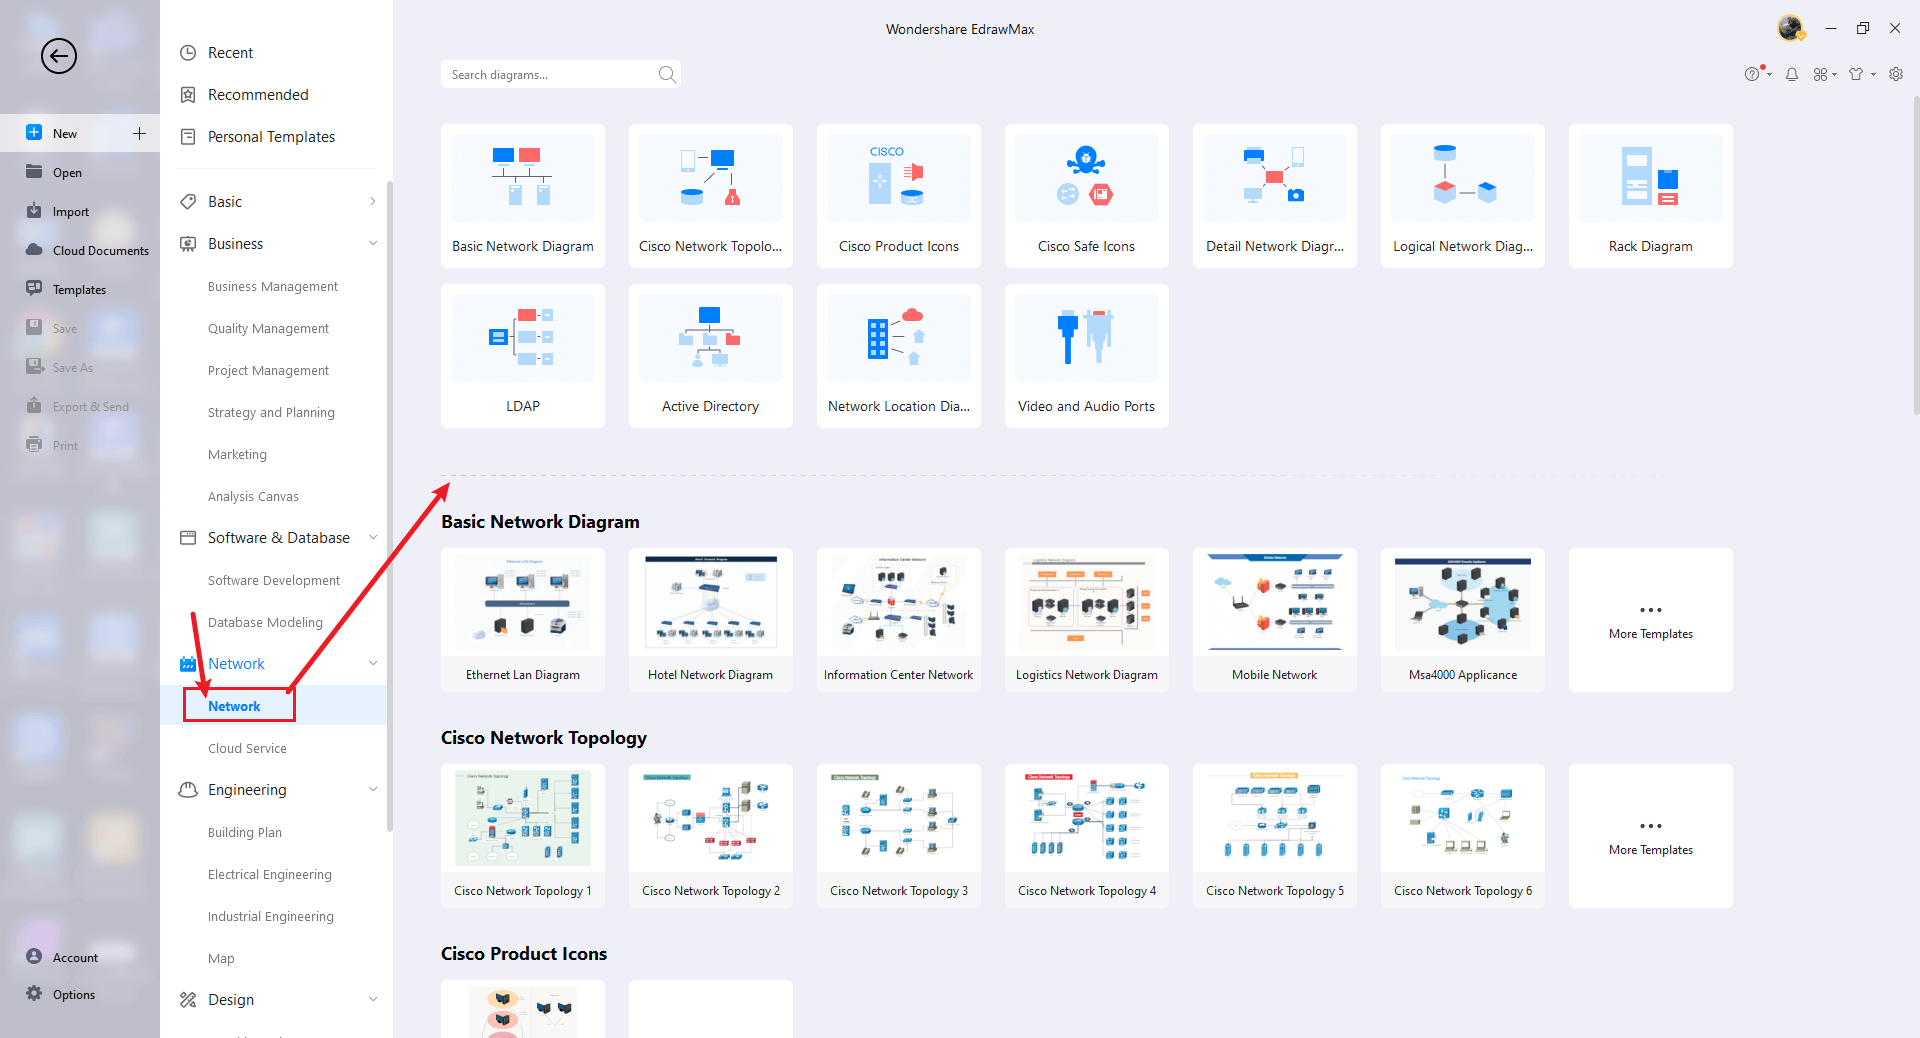Screen dimensions: 1920x1038
Task: Select the Templates menu item
Action: [80, 289]
